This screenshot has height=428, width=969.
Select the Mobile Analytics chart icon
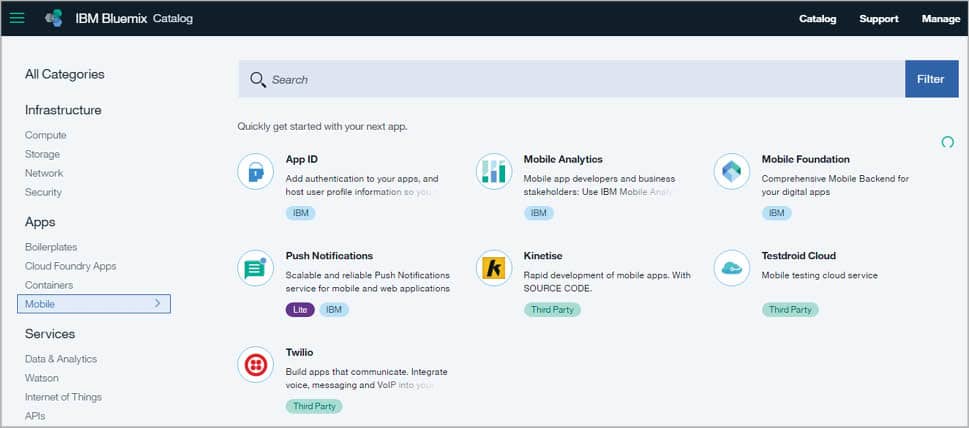coord(493,171)
